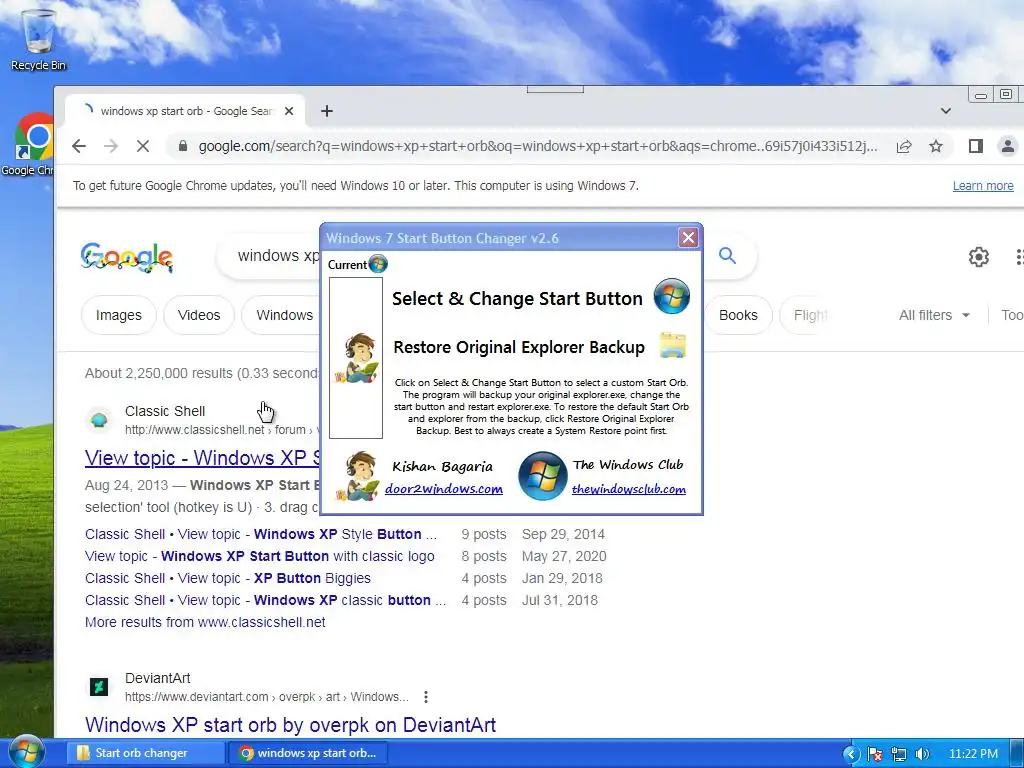Go back in Chrome history
The image size is (1024, 768).
[79, 146]
